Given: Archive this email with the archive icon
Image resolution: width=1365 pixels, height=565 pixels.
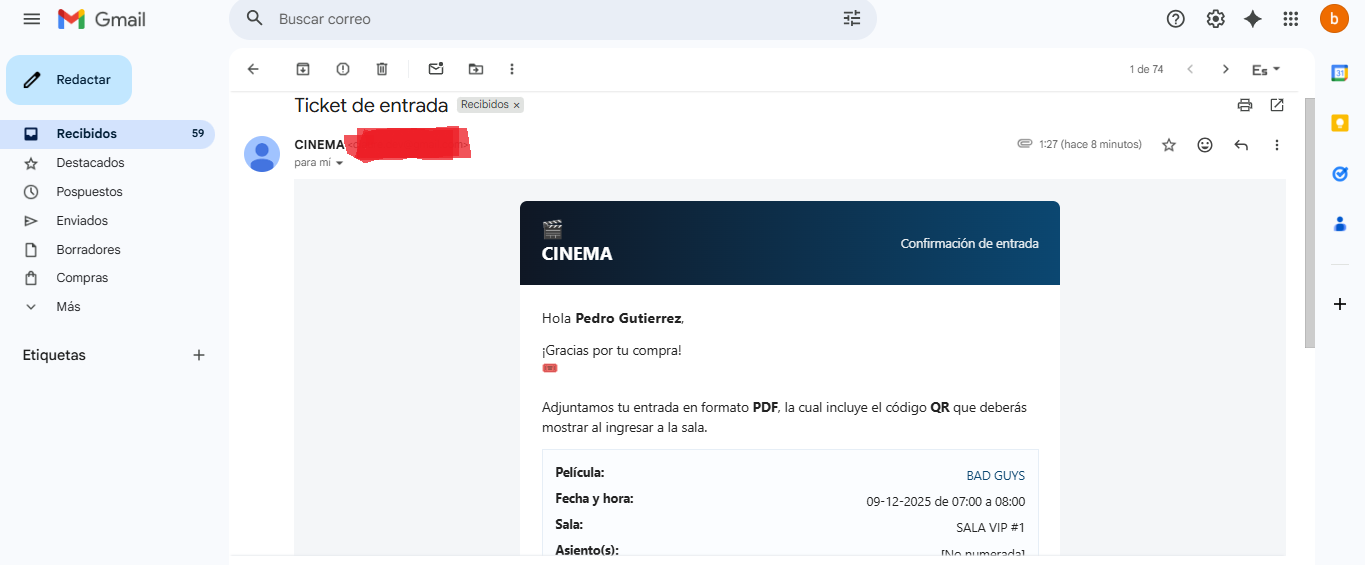Looking at the screenshot, I should (303, 69).
